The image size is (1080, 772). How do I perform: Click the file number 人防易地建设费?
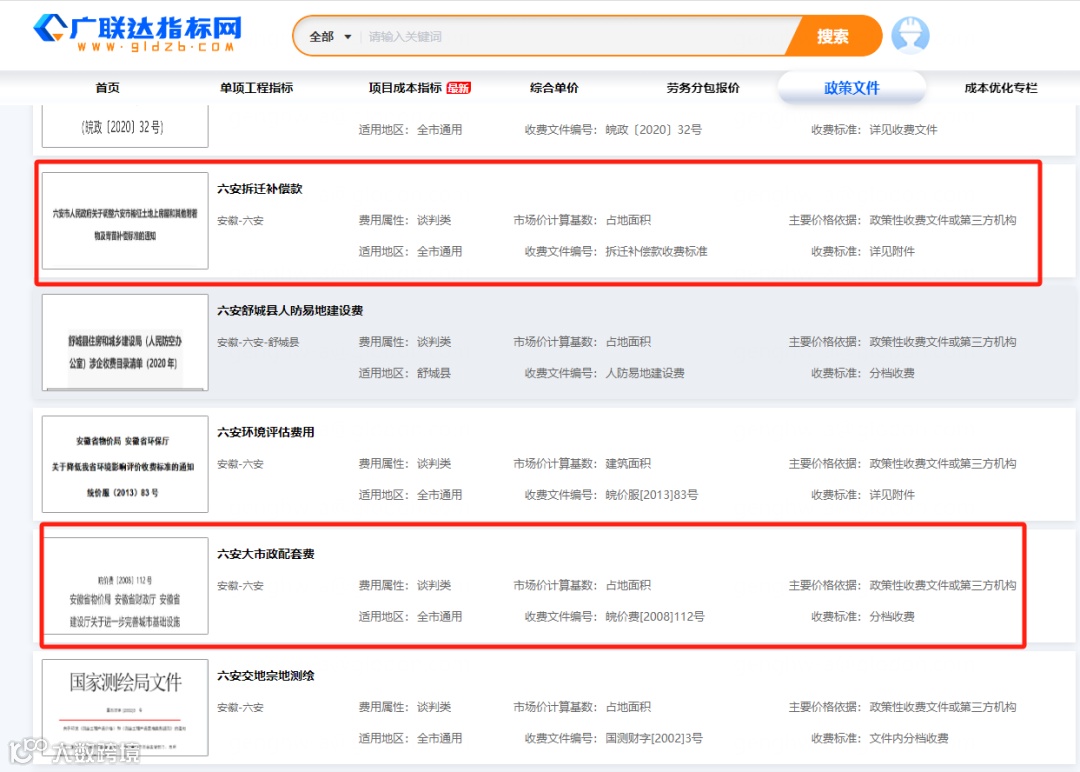pos(645,373)
